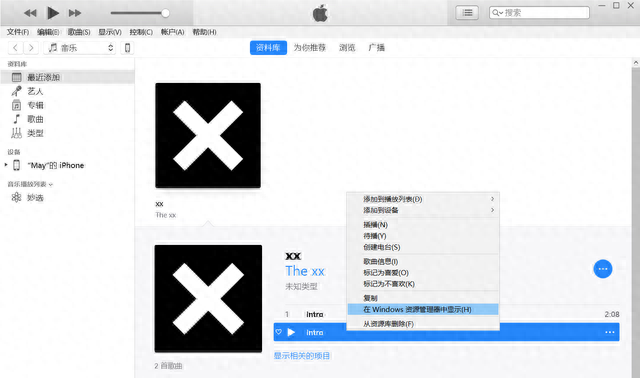Click the main play button
Image resolution: width=640 pixels, height=378 pixels.
click(x=53, y=13)
